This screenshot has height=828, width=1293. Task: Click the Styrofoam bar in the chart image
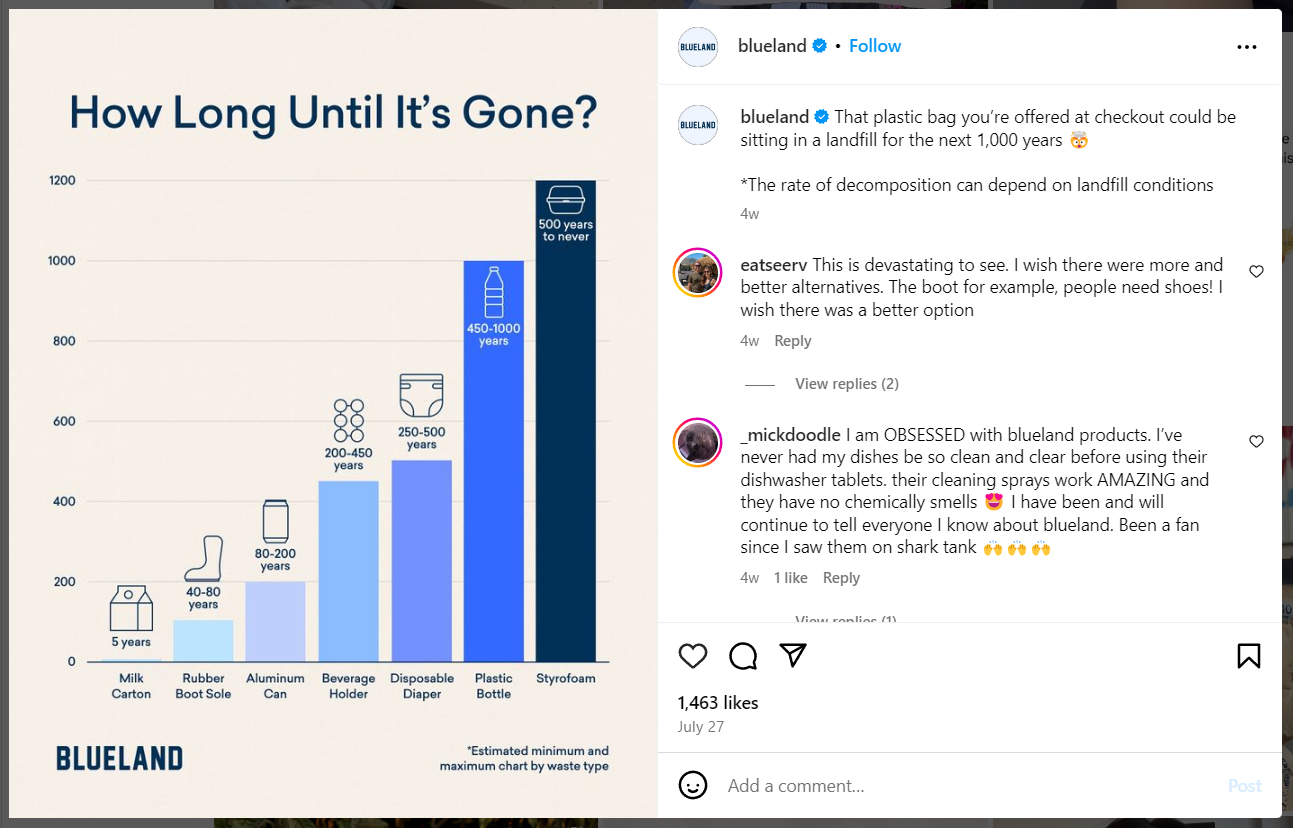(566, 450)
